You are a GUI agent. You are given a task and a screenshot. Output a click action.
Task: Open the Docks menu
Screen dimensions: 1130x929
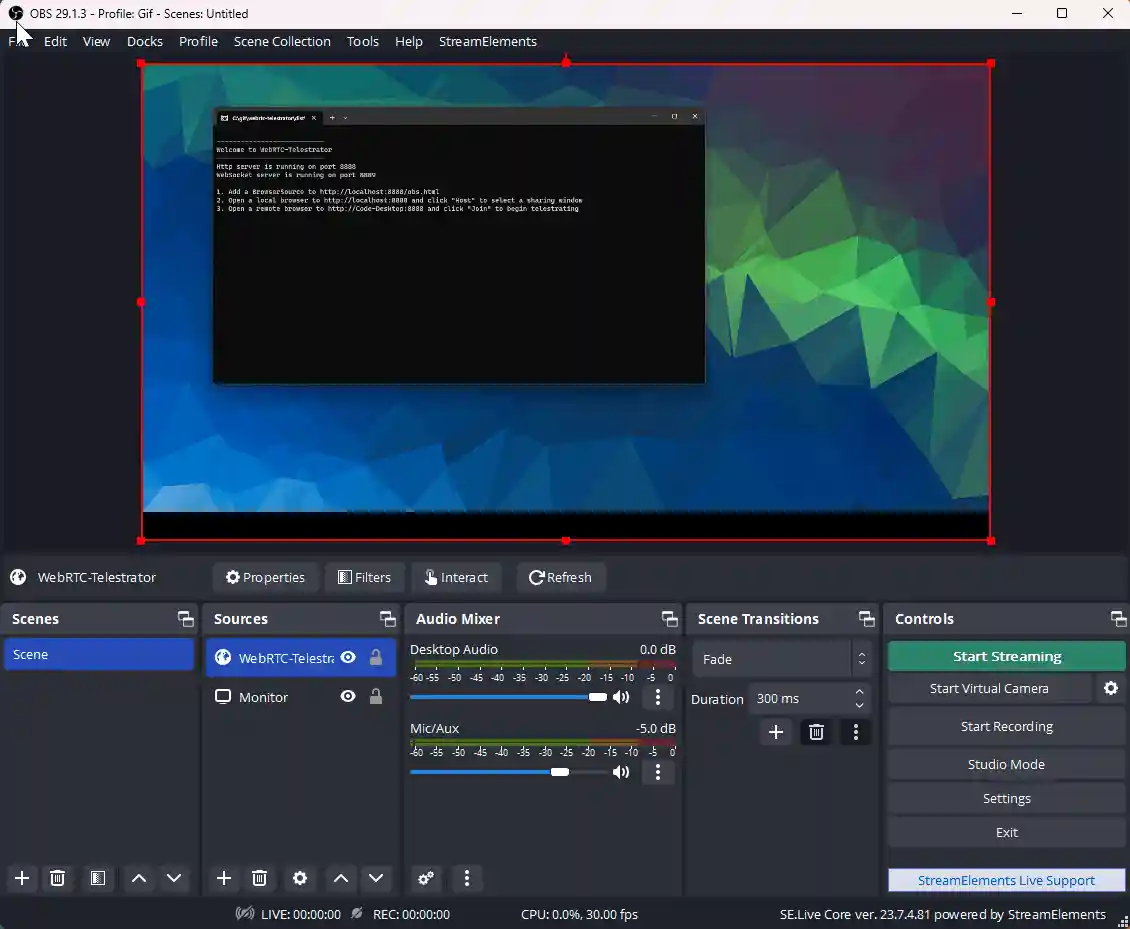tap(145, 41)
